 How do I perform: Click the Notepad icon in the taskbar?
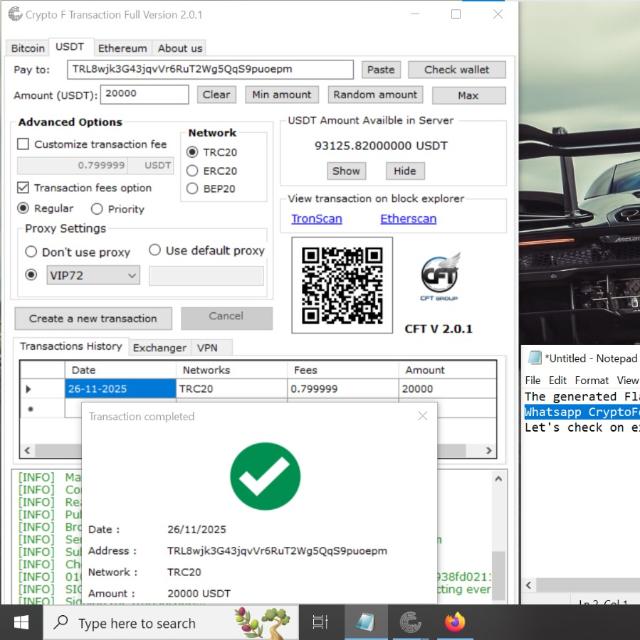pos(365,622)
